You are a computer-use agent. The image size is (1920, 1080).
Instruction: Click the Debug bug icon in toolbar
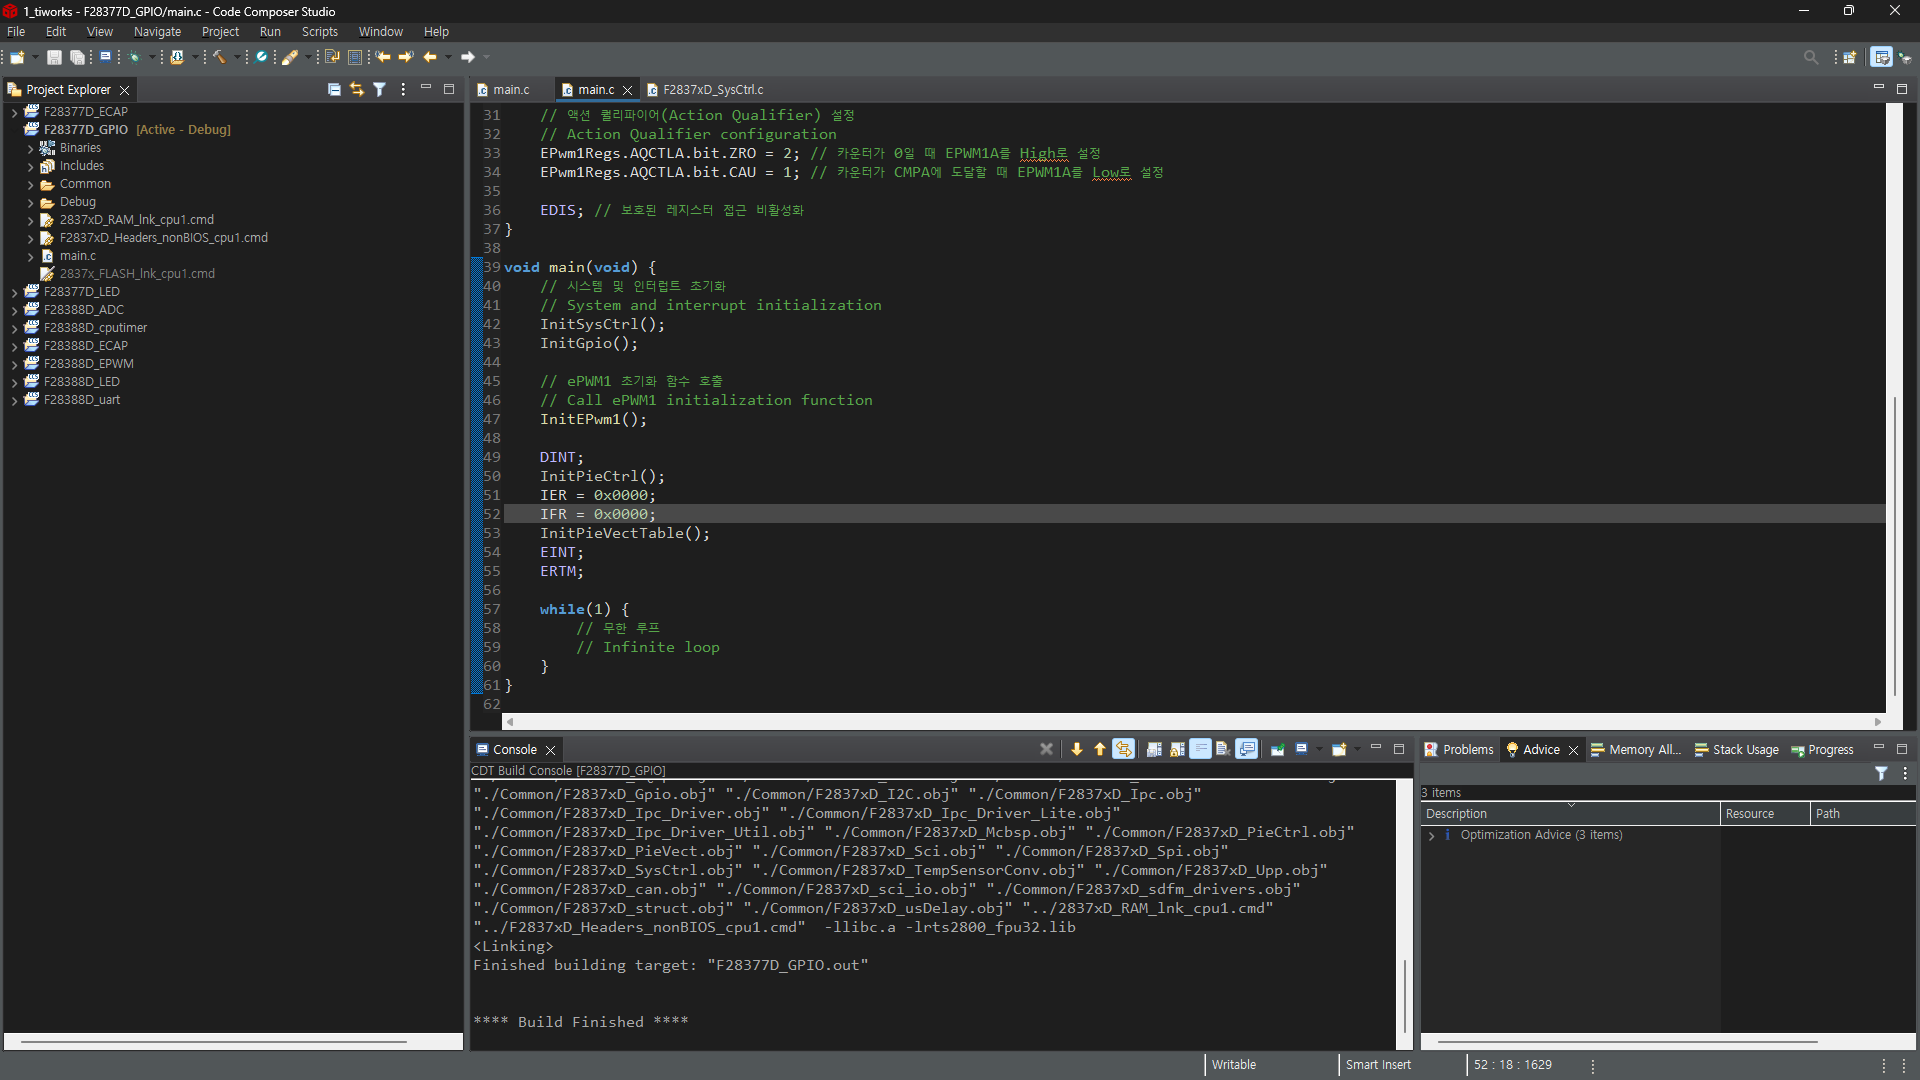134,57
